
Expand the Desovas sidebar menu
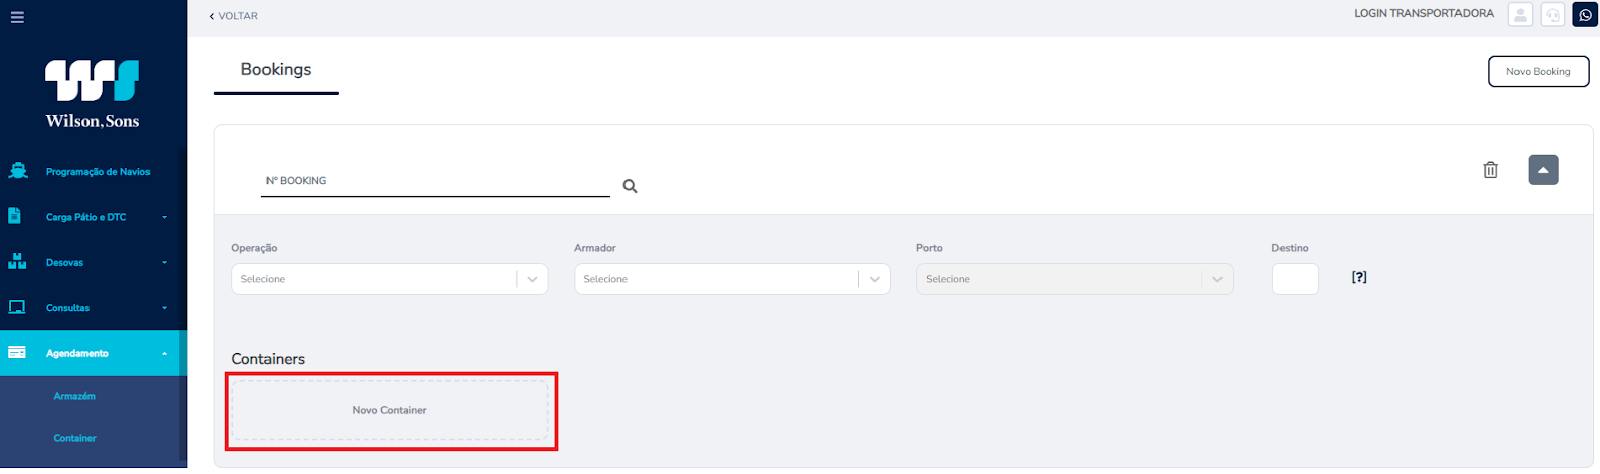point(93,263)
